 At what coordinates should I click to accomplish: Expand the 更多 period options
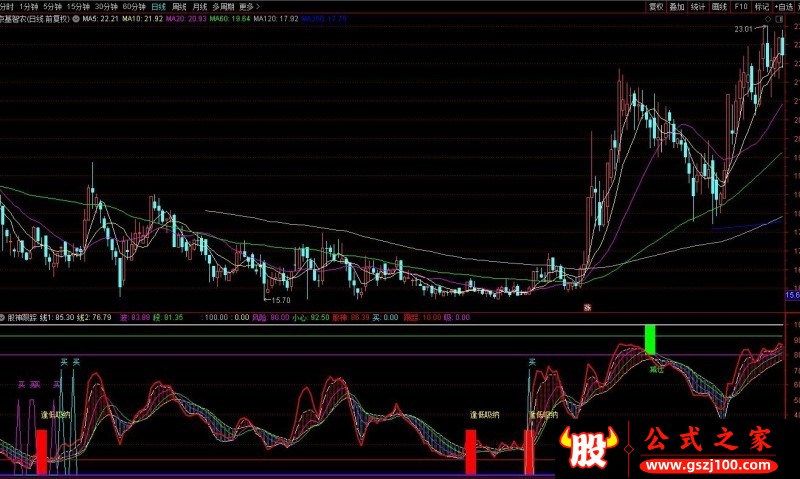pyautogui.click(x=249, y=7)
